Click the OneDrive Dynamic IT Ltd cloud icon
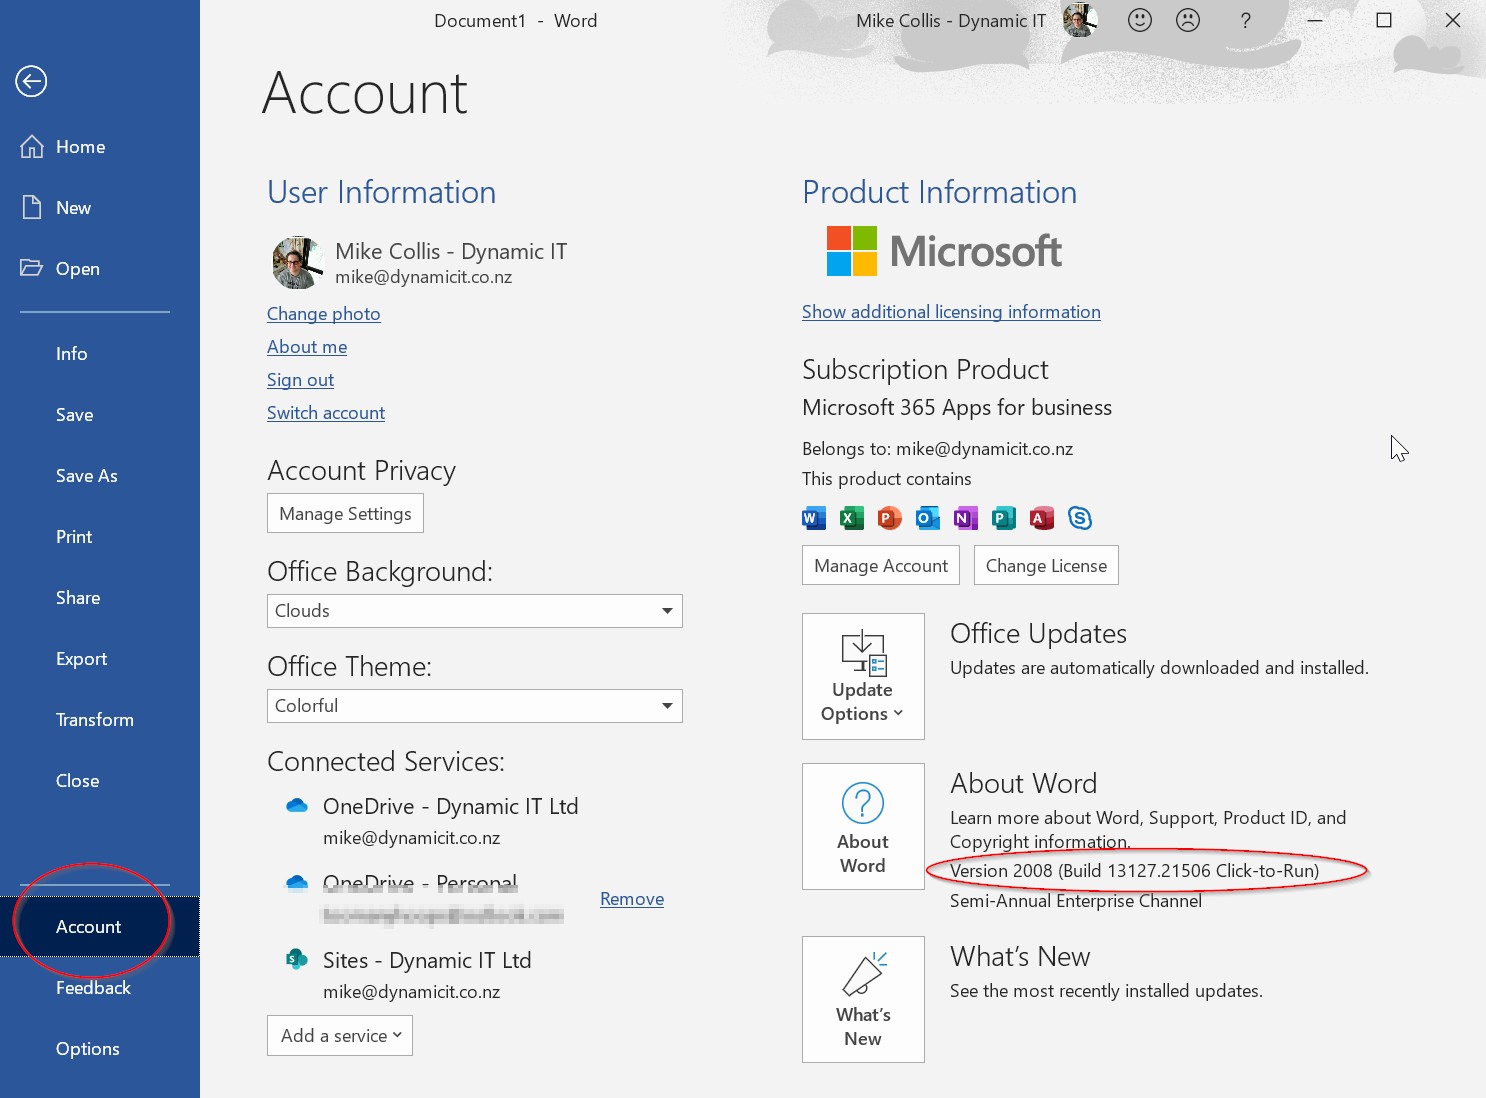This screenshot has height=1098, width=1486. [x=297, y=806]
